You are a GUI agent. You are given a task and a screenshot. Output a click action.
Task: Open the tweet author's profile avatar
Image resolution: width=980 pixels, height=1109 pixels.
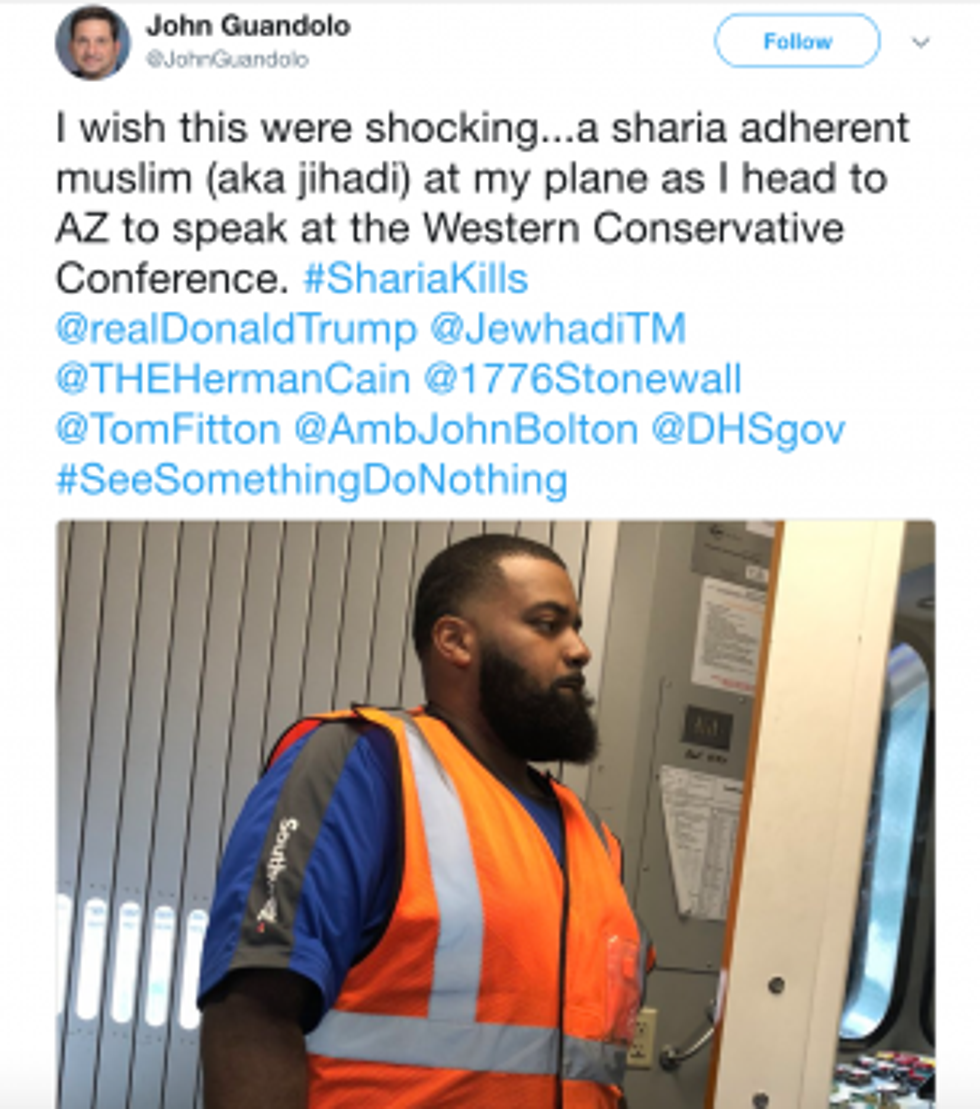point(93,42)
